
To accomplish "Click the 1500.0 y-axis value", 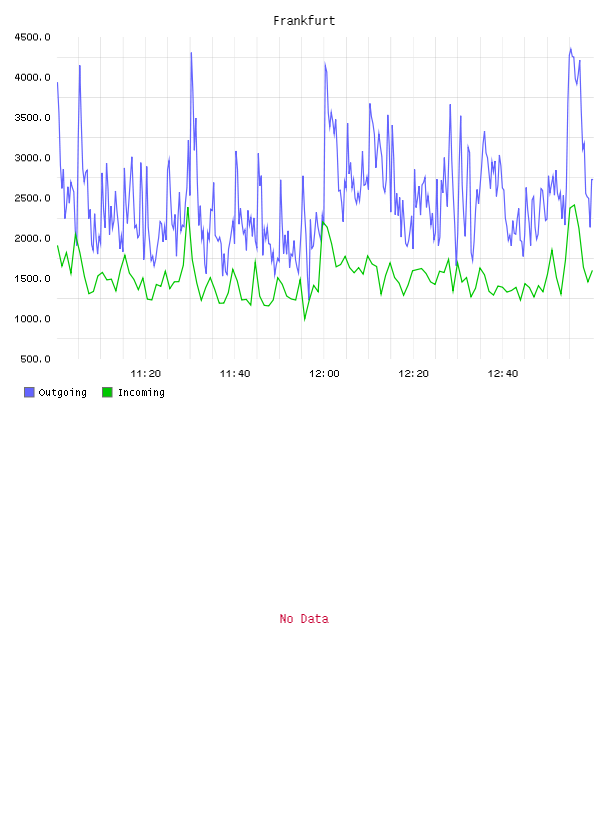I will pyautogui.click(x=32, y=278).
